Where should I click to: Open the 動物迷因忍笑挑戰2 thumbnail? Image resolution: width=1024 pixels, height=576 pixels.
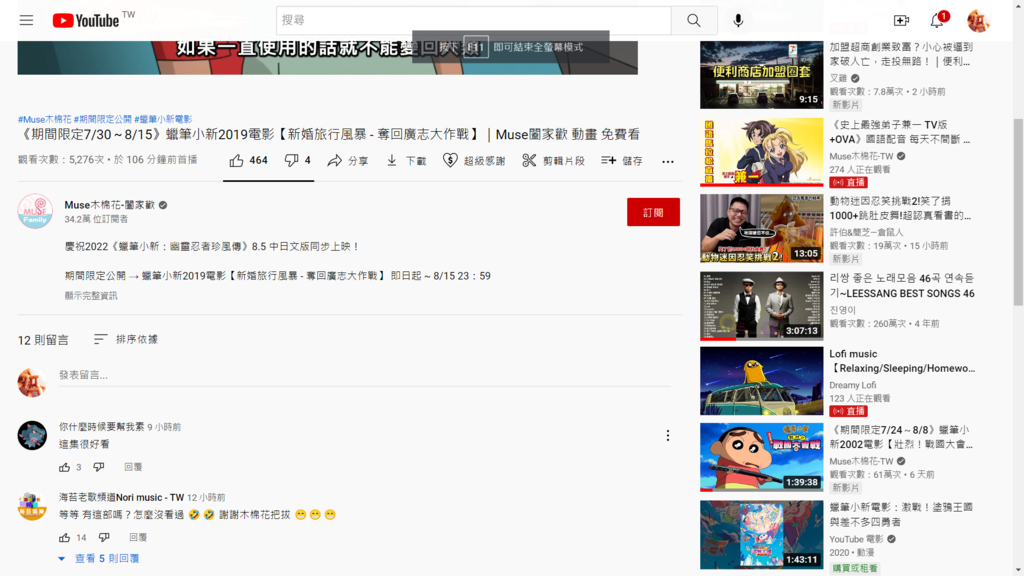point(761,229)
